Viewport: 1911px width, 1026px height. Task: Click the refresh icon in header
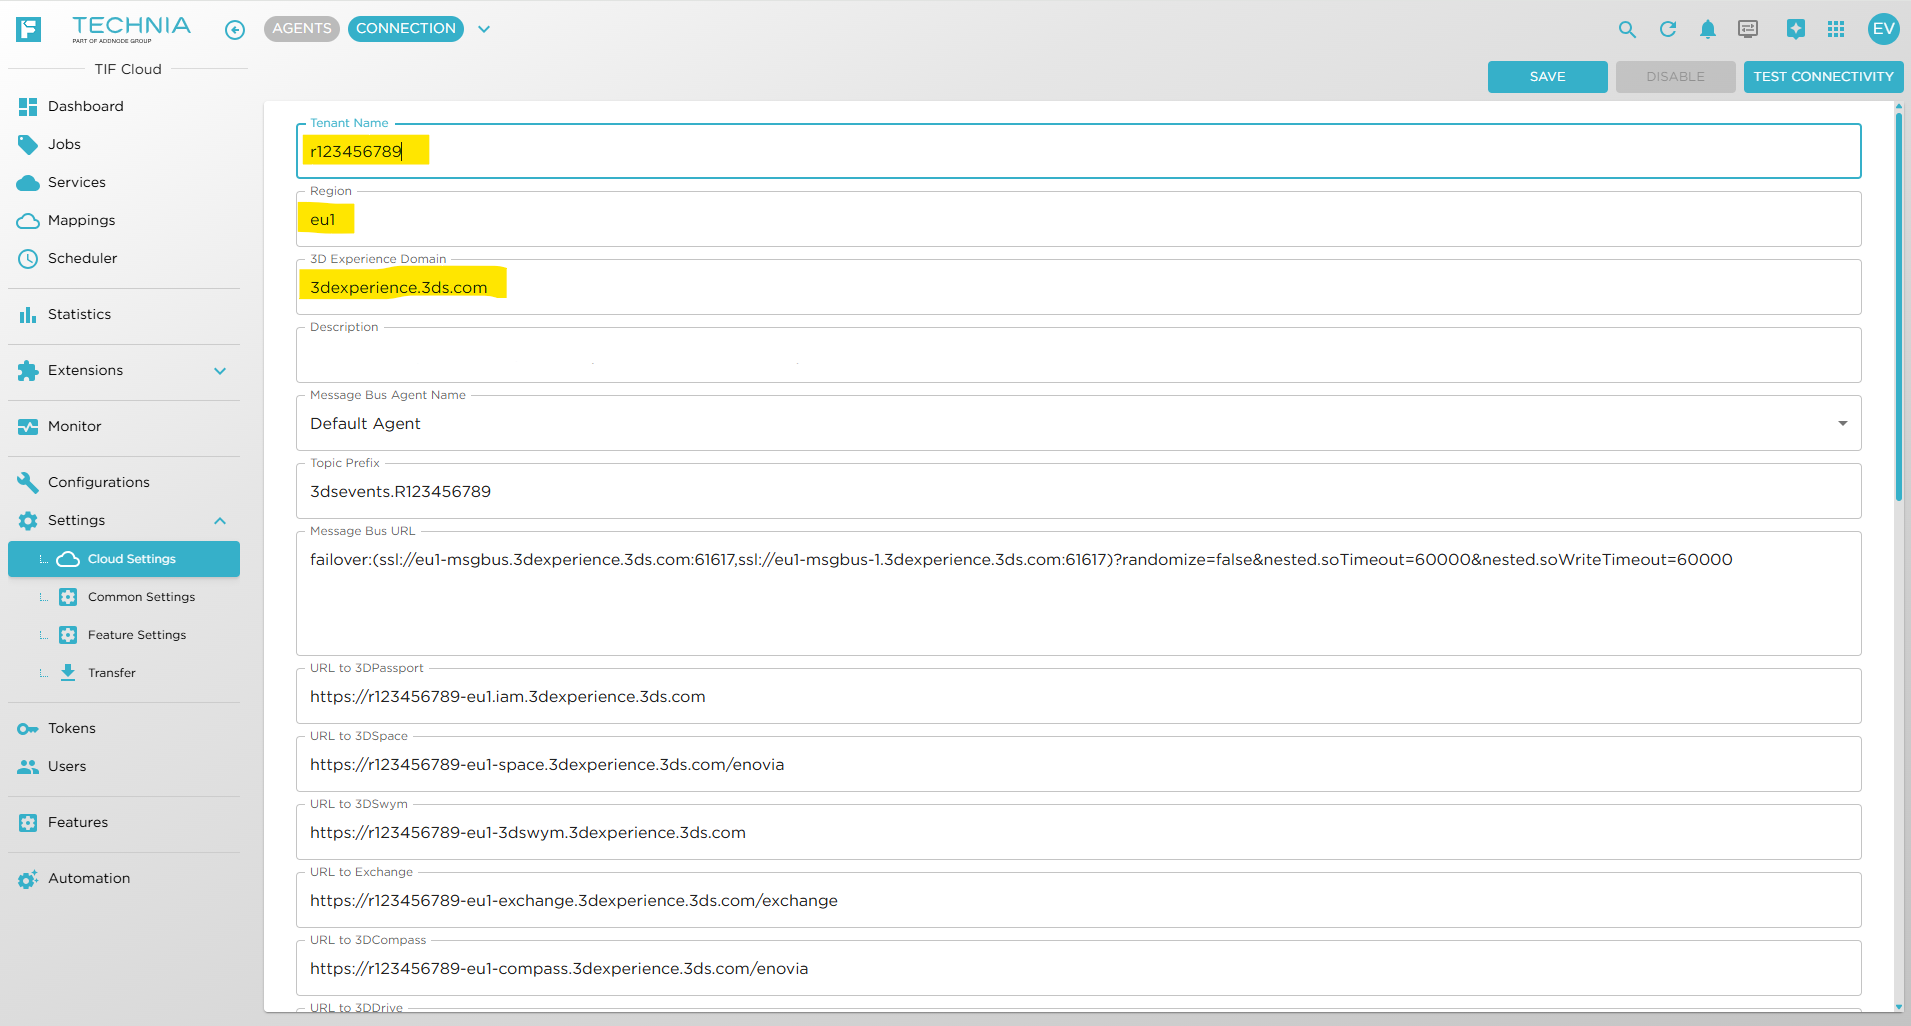[x=1667, y=29]
